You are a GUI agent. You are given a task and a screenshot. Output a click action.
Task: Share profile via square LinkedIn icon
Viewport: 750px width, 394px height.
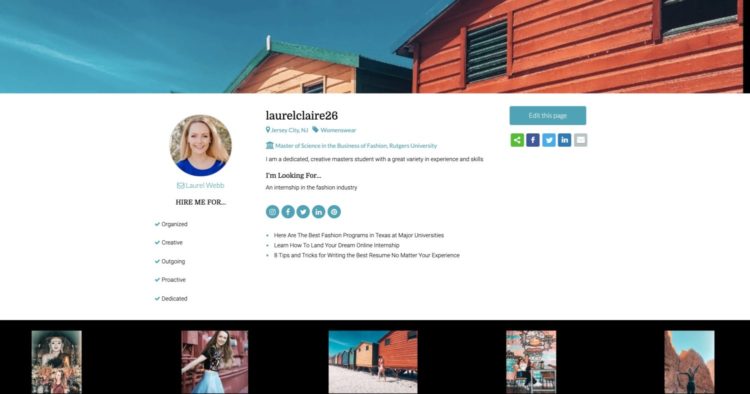click(x=564, y=140)
